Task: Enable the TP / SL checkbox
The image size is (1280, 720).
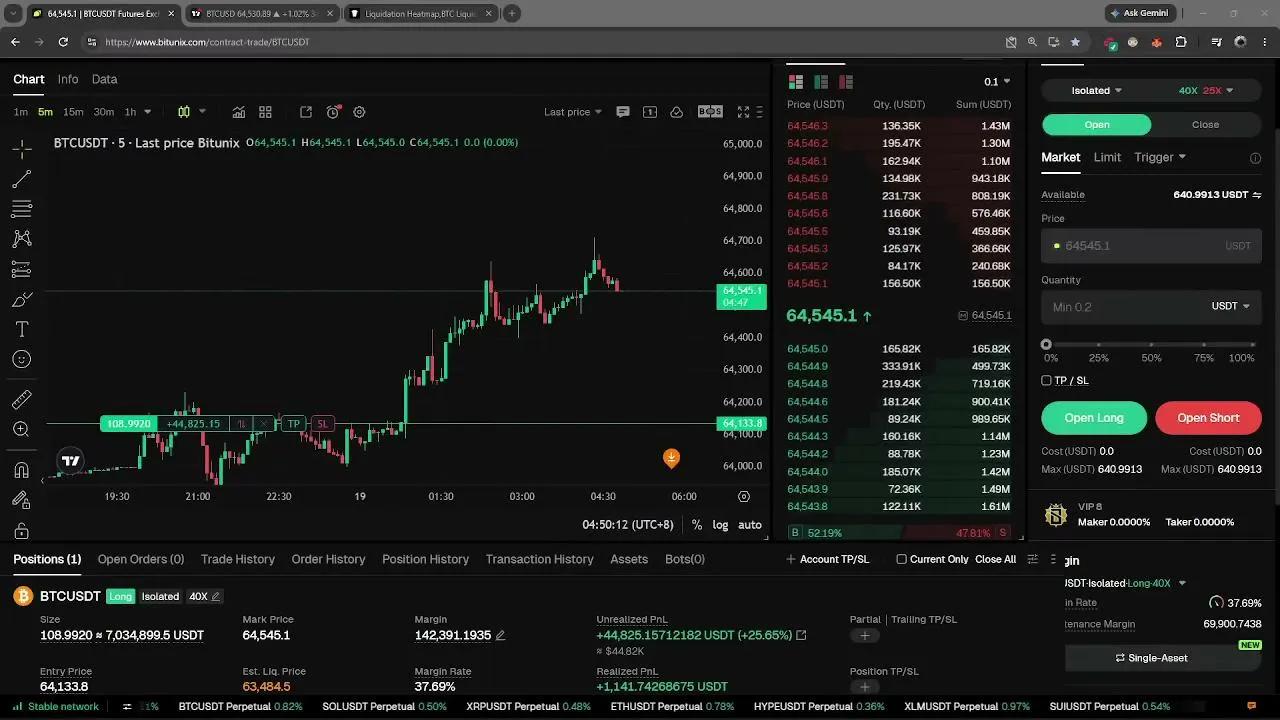Action: point(1046,380)
